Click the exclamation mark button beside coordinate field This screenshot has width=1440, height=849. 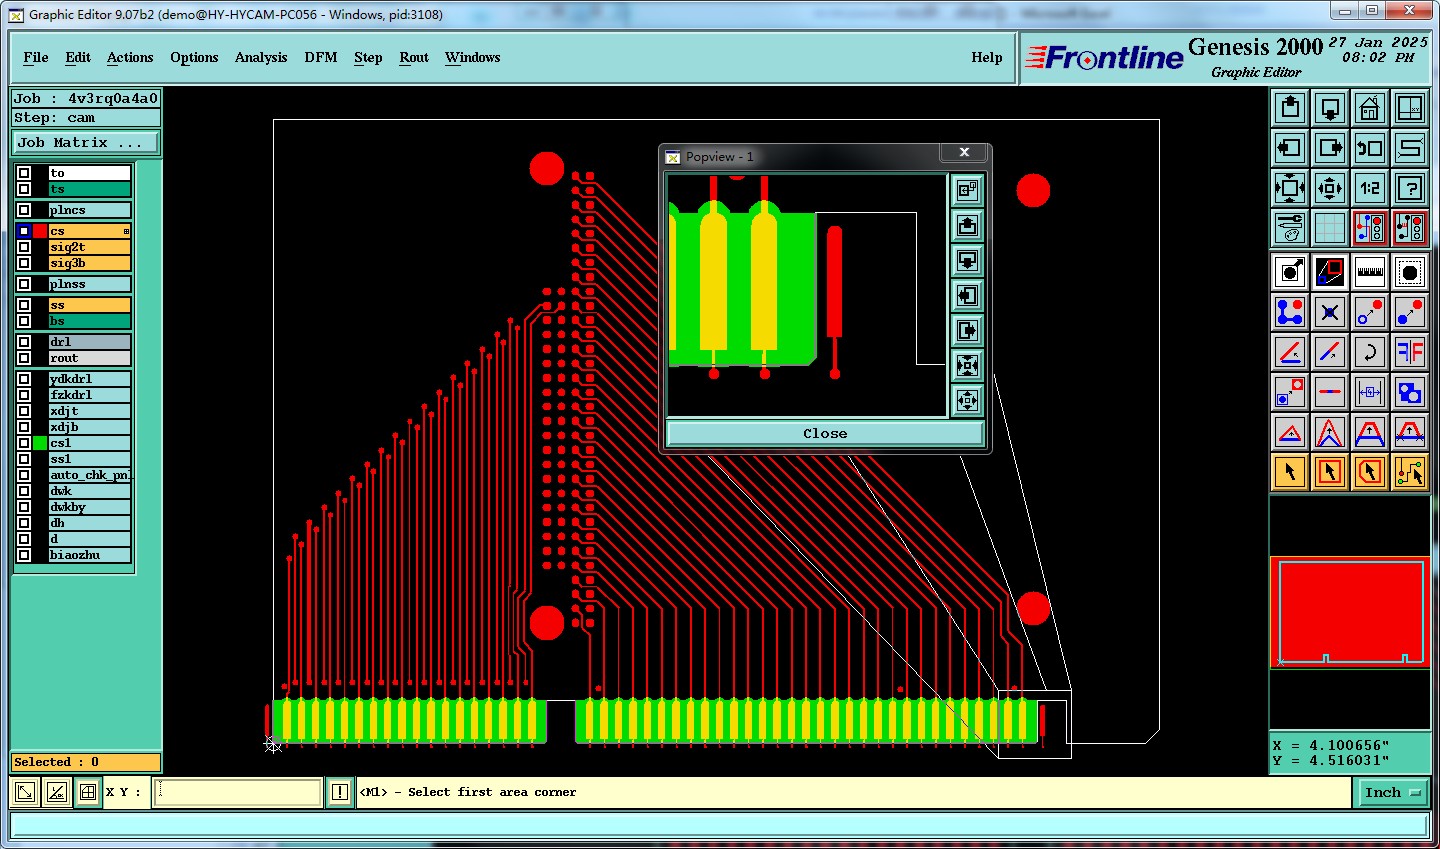[340, 792]
